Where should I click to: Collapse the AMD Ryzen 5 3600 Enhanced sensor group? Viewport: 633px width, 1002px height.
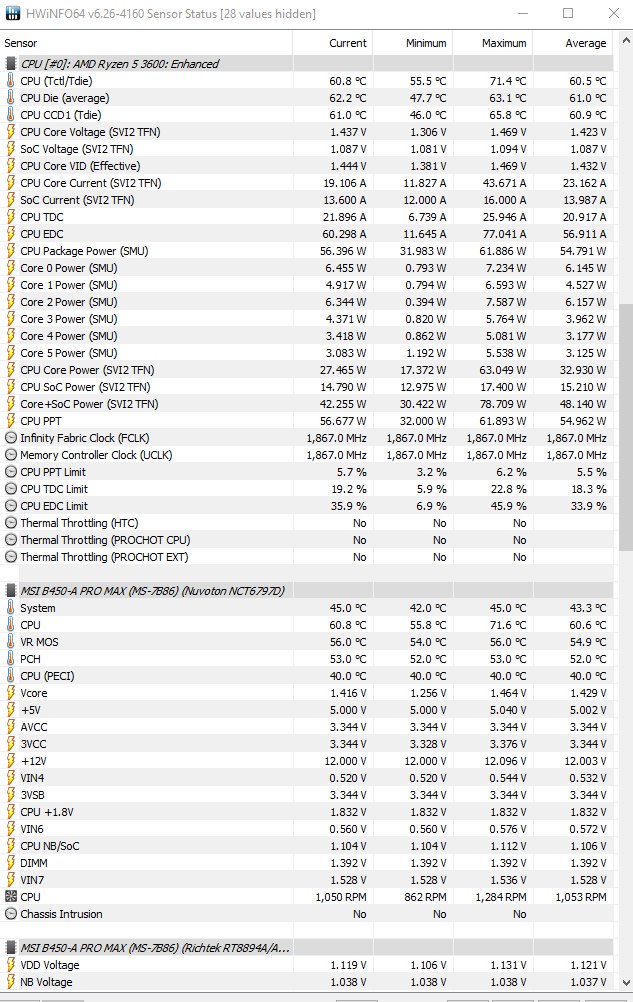[11, 64]
